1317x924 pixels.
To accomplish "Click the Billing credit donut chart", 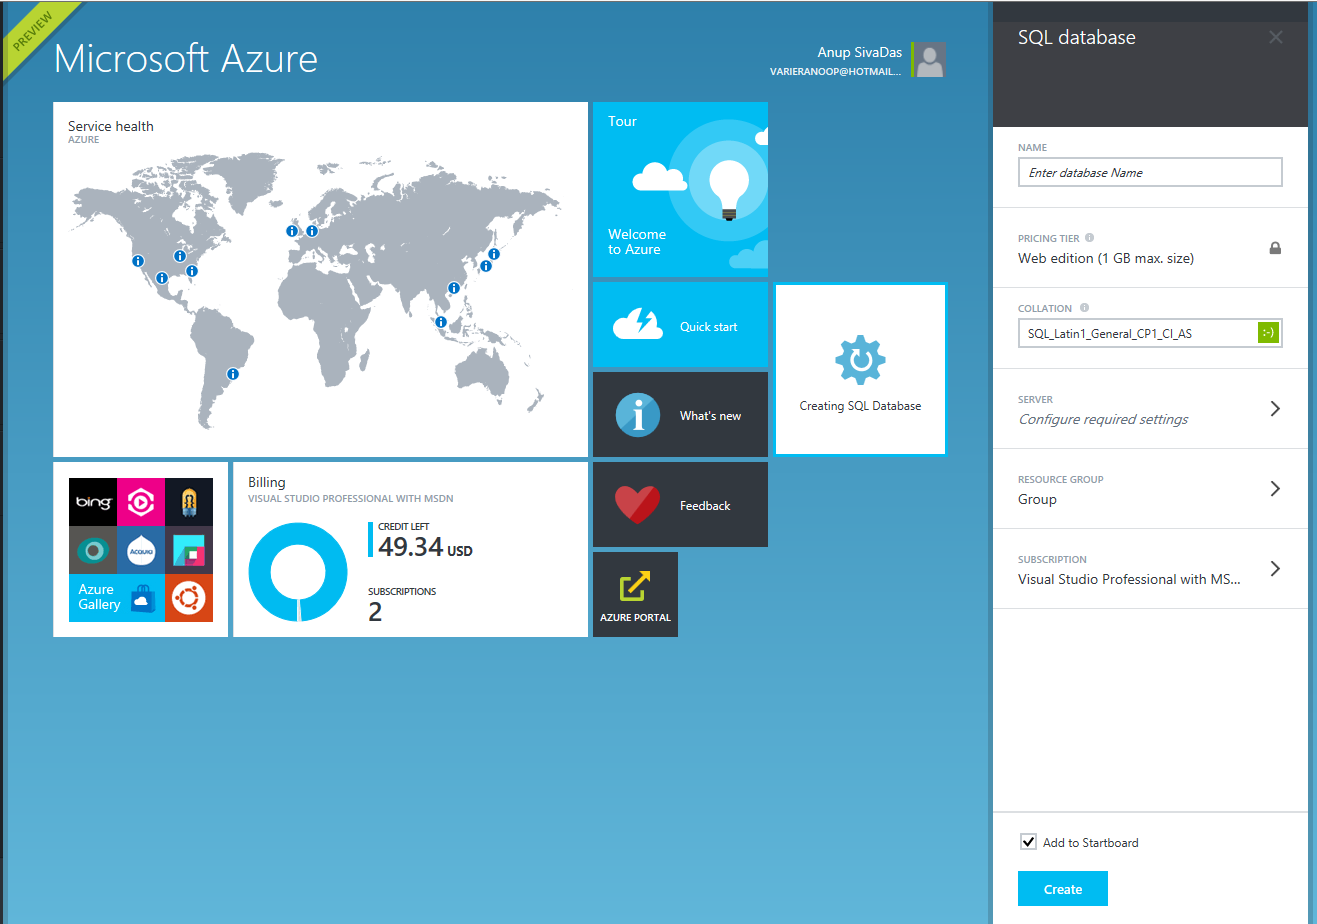I will point(298,572).
